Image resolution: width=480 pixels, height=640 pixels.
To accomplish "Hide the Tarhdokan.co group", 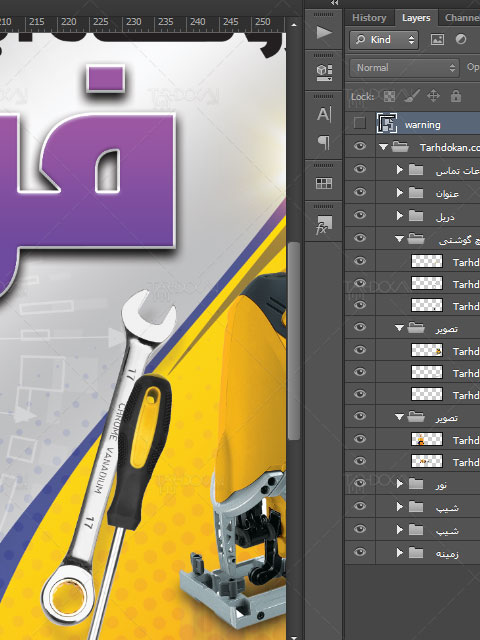I will [x=360, y=146].
